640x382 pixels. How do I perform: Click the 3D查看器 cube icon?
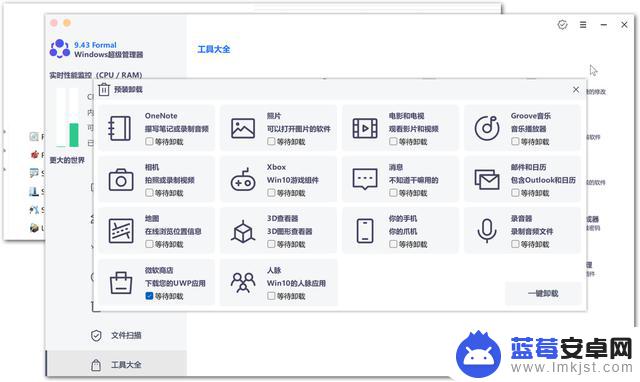click(243, 231)
